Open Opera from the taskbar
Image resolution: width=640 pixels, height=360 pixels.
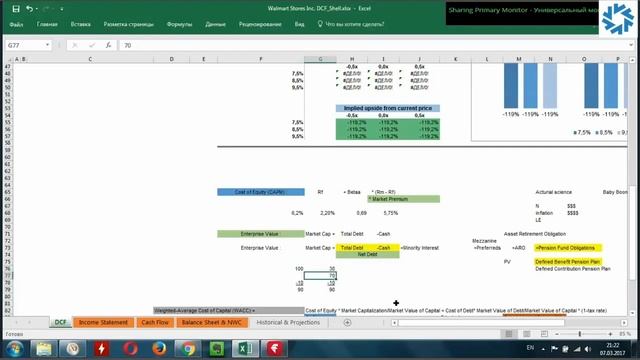pos(130,349)
